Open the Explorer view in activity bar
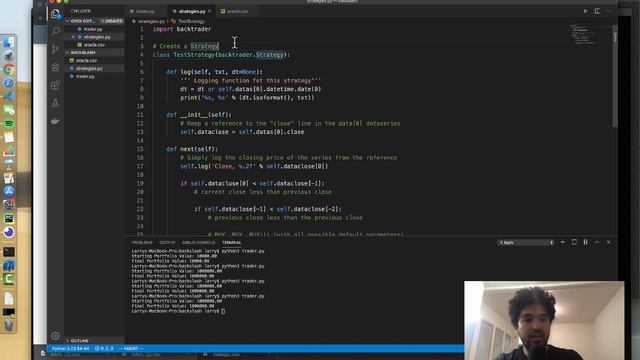 (56, 14)
